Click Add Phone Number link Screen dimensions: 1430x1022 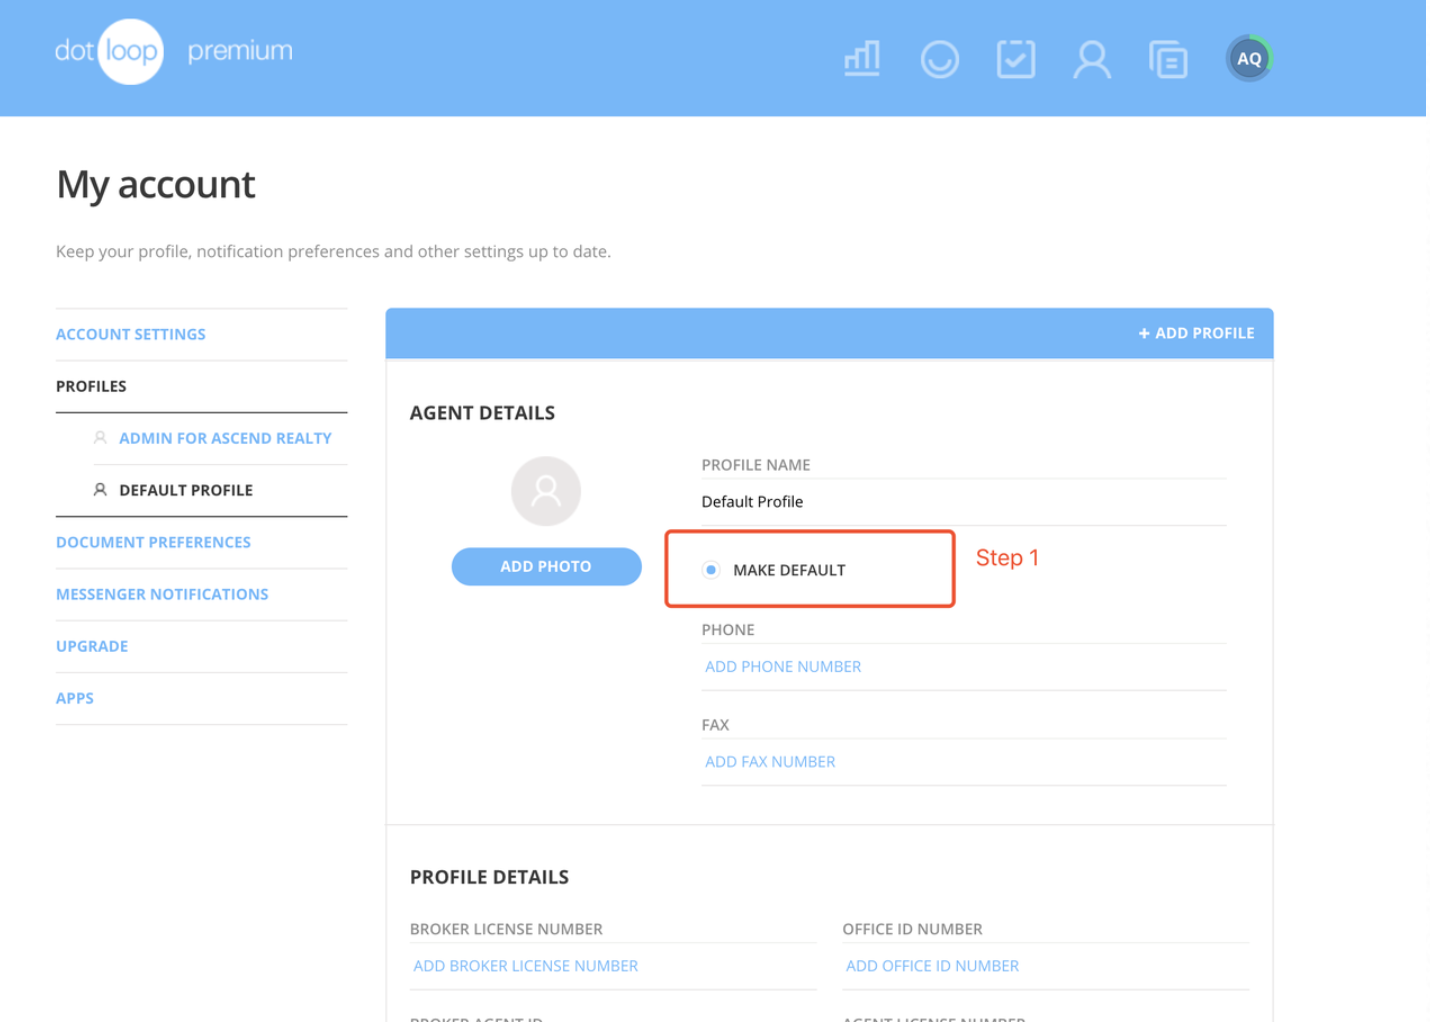pos(783,666)
